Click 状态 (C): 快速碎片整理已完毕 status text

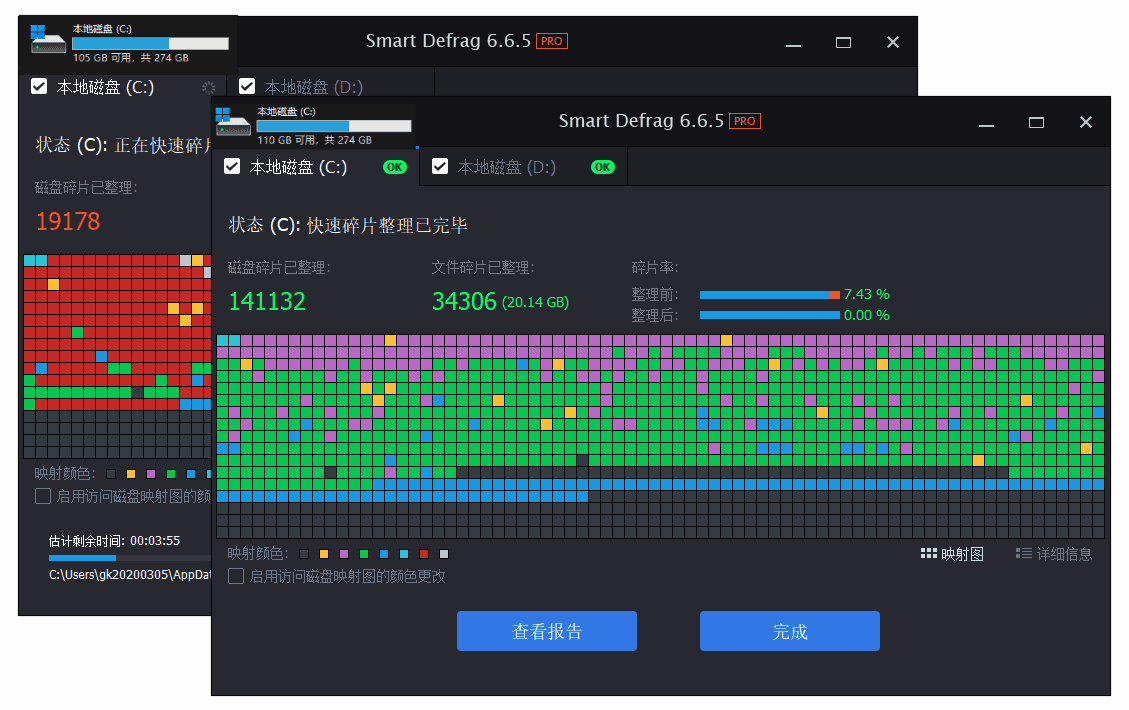[348, 225]
